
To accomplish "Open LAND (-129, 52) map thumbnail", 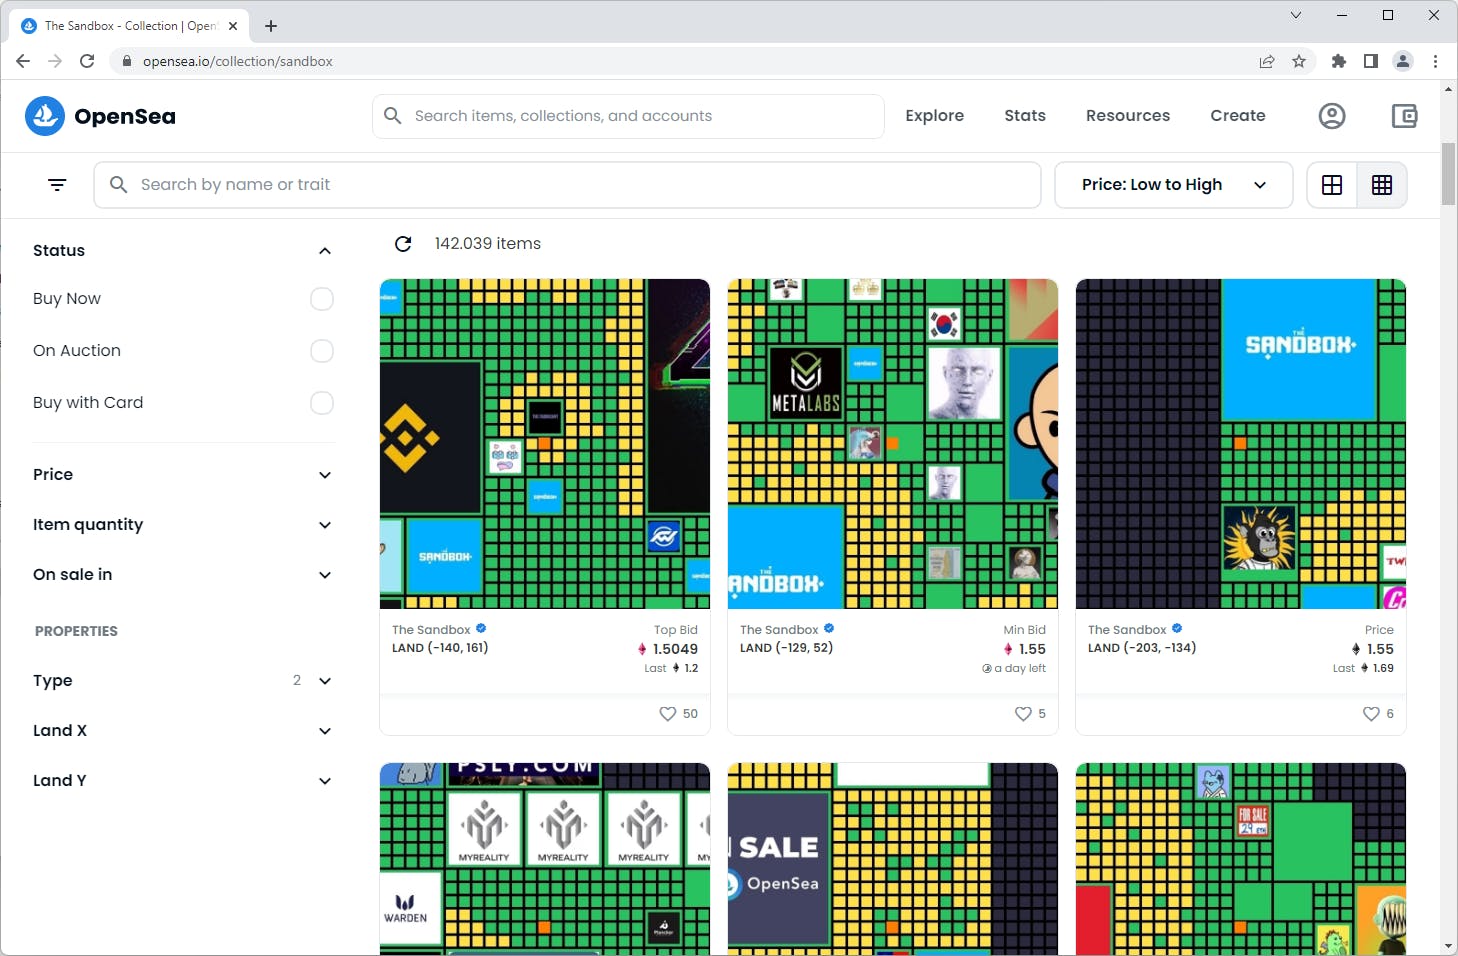I will click(893, 444).
